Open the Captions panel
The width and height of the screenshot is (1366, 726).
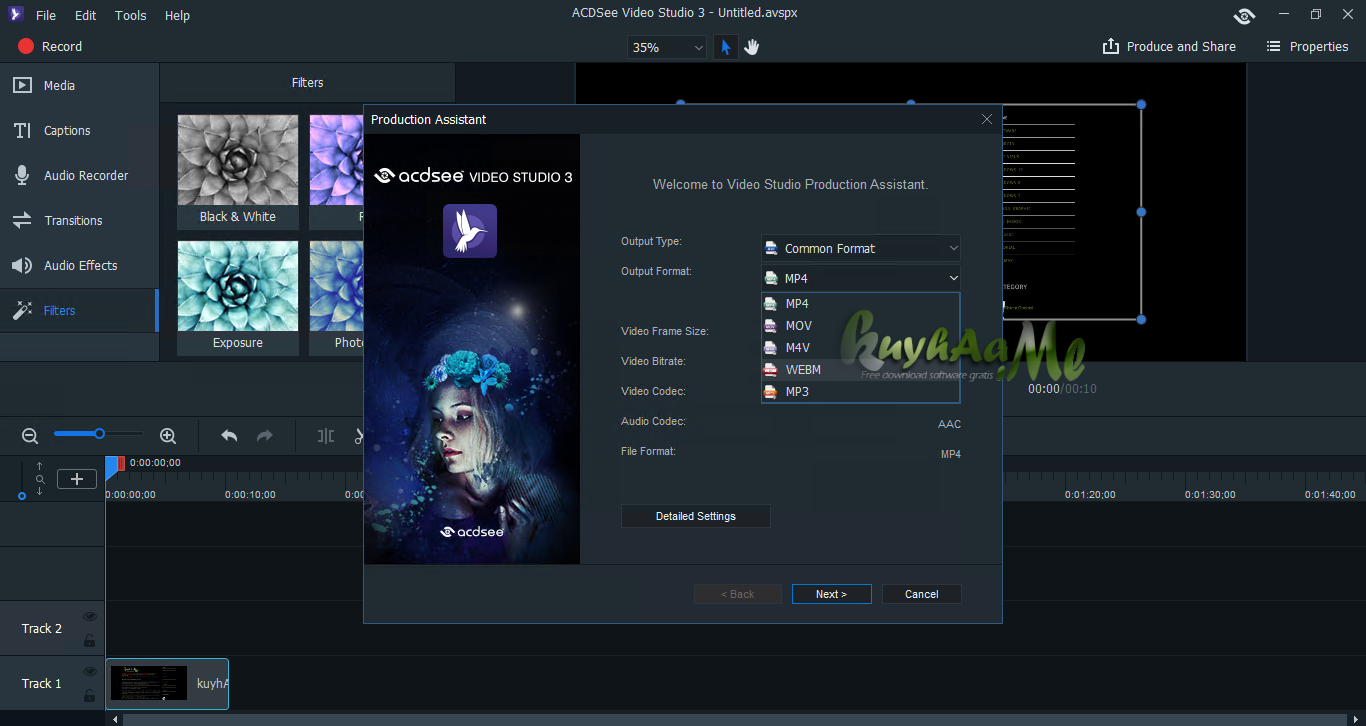click(79, 130)
